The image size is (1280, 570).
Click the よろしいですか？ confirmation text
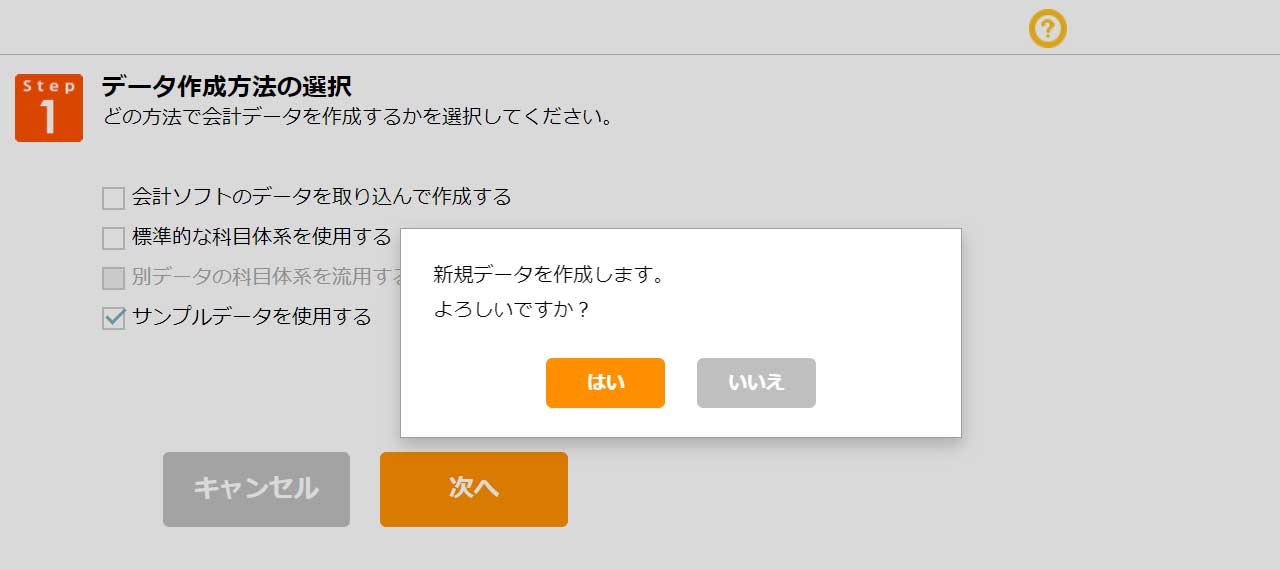(511, 309)
